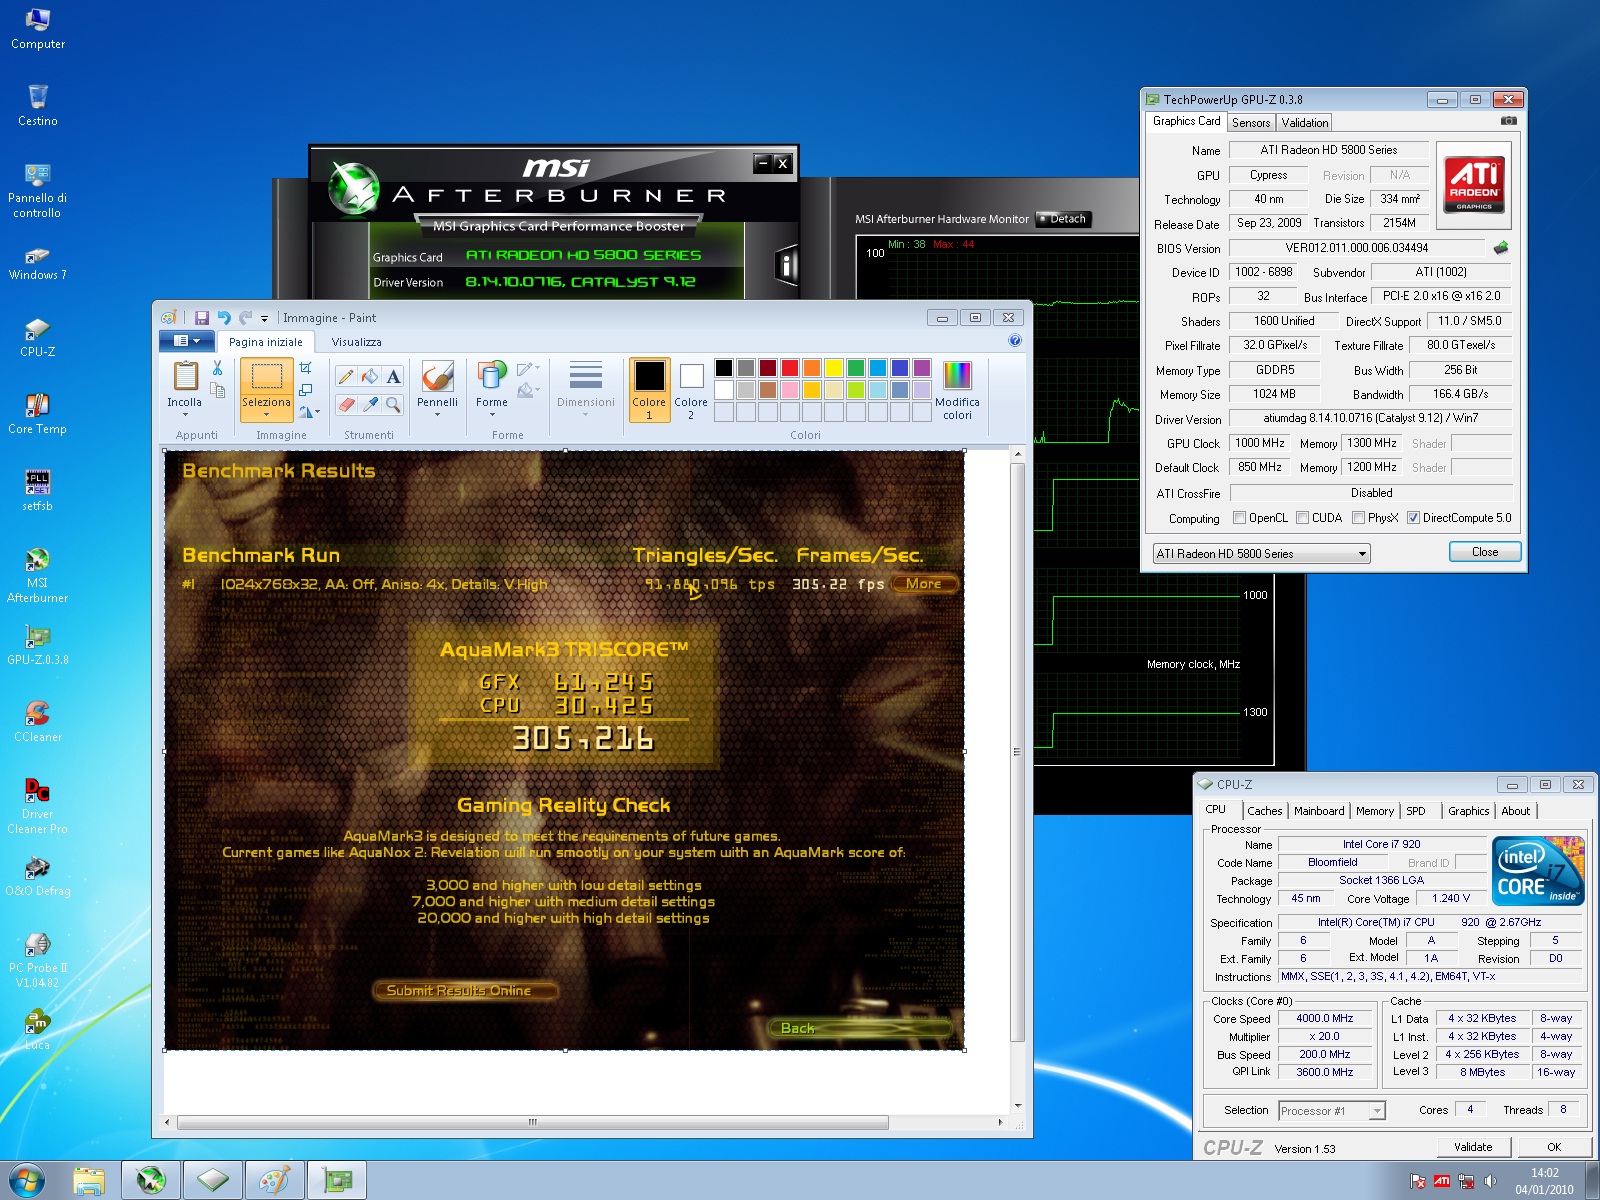Open Modifica colori color editor
1600x1200 pixels.
pos(957,391)
